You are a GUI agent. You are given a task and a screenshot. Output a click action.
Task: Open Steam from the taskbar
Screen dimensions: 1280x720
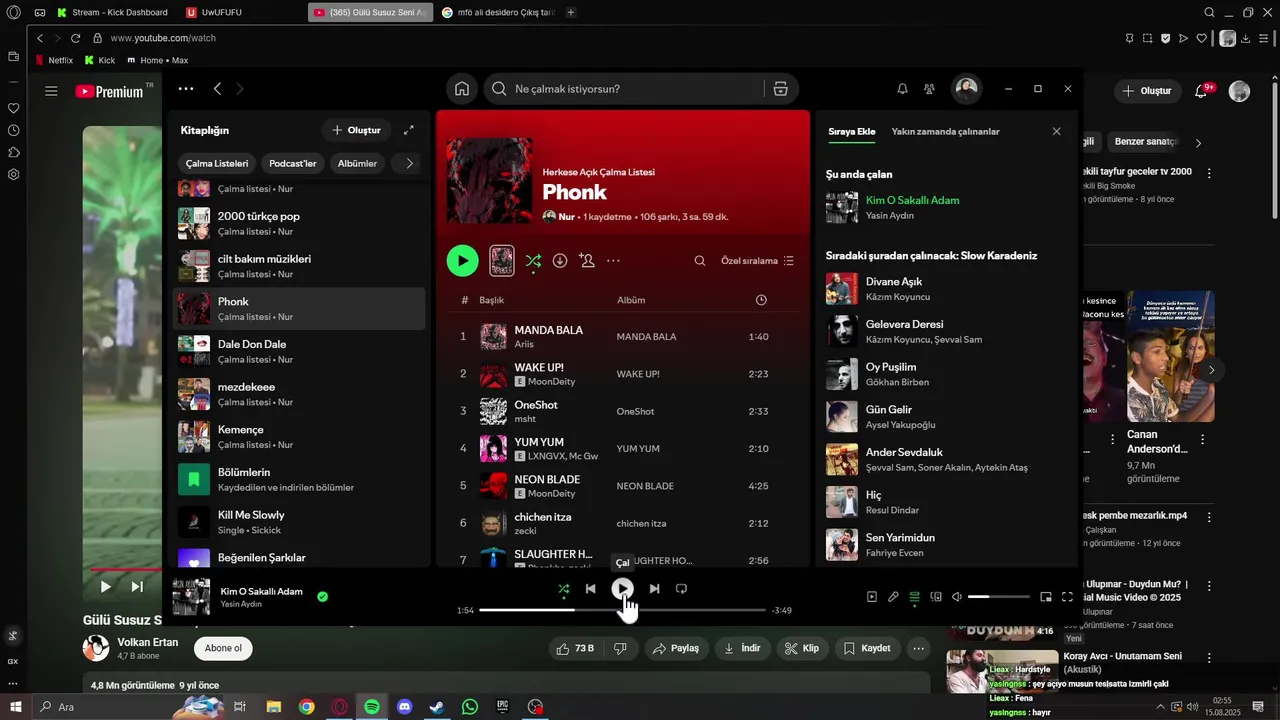point(437,707)
